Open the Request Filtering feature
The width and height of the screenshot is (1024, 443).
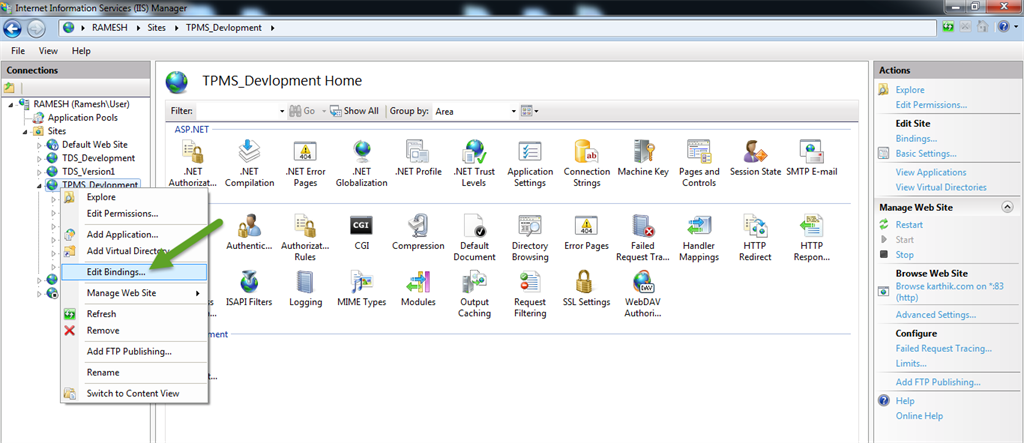pyautogui.click(x=530, y=294)
